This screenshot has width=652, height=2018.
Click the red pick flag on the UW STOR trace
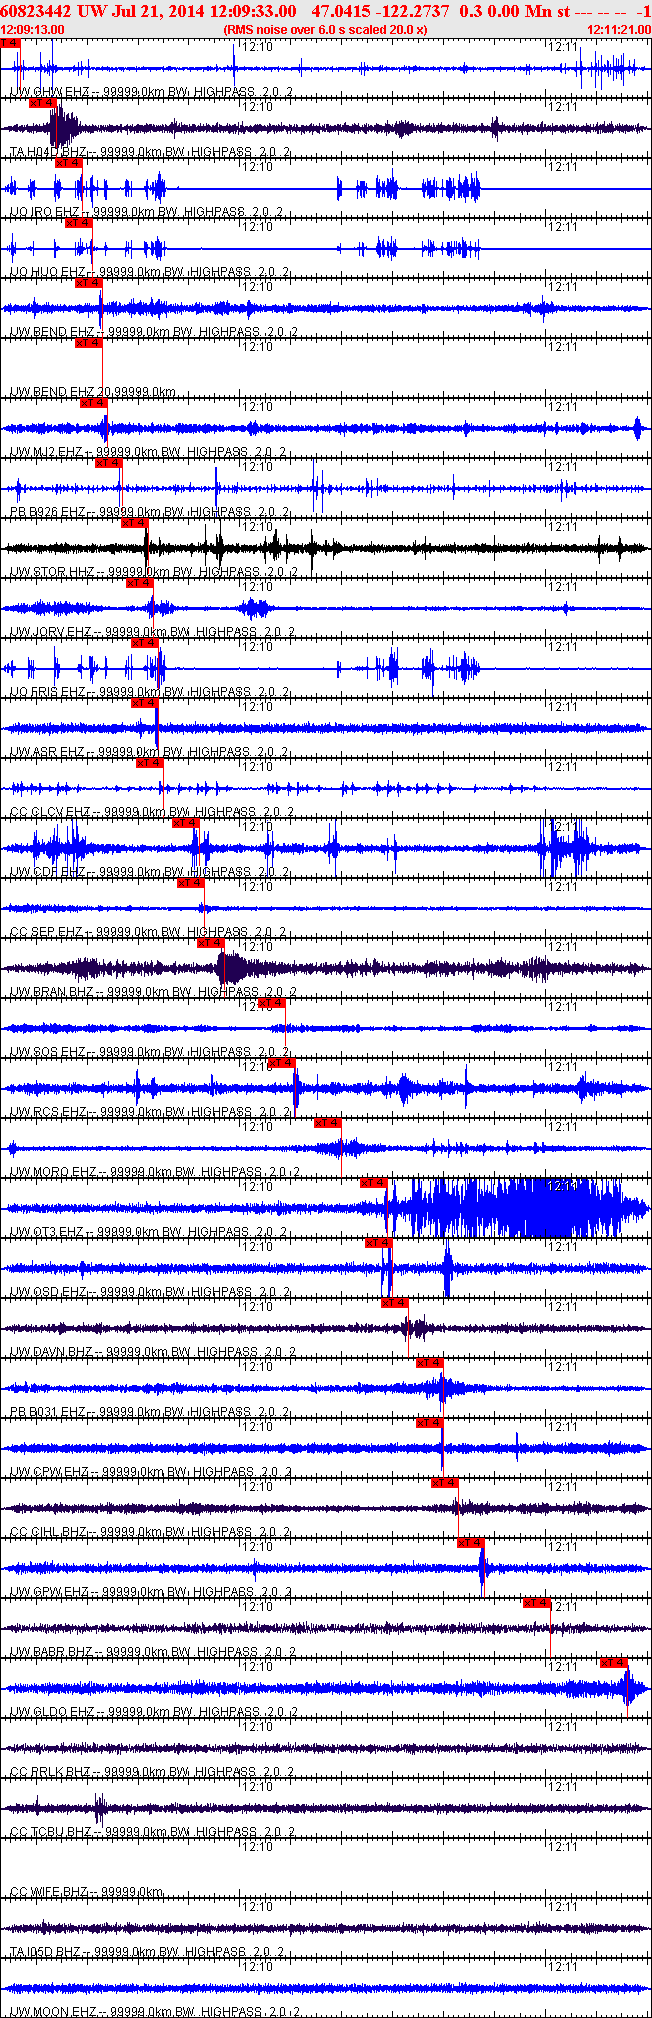coord(134,523)
